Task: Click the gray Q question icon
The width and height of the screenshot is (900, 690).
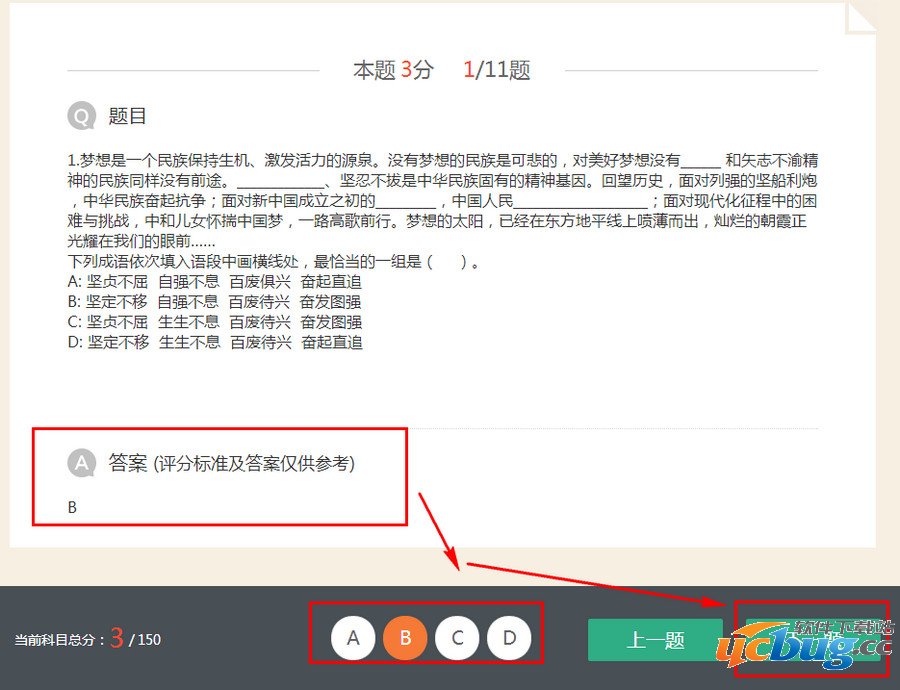Action: pos(82,117)
